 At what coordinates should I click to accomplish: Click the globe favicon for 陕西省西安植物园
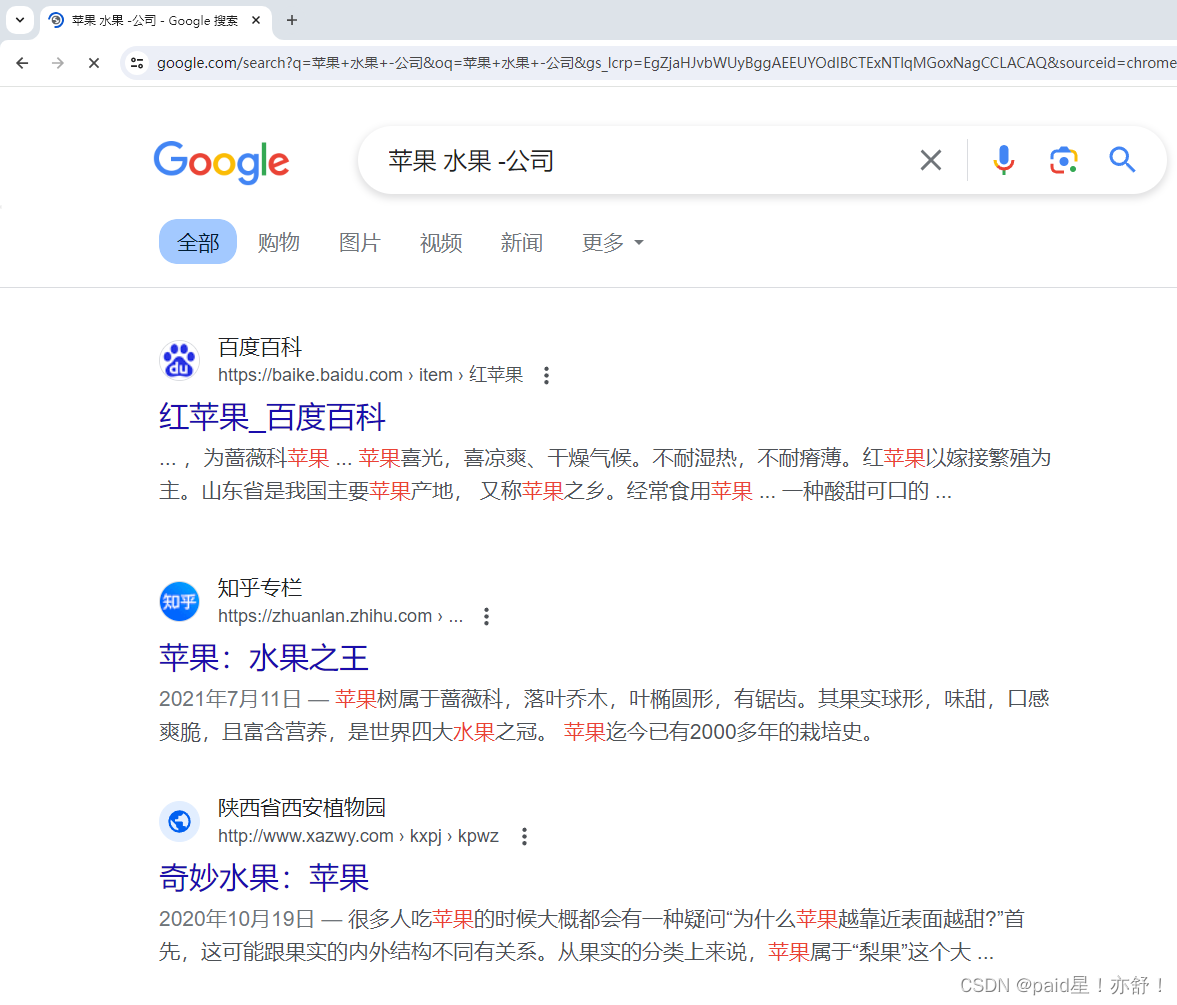(x=179, y=821)
